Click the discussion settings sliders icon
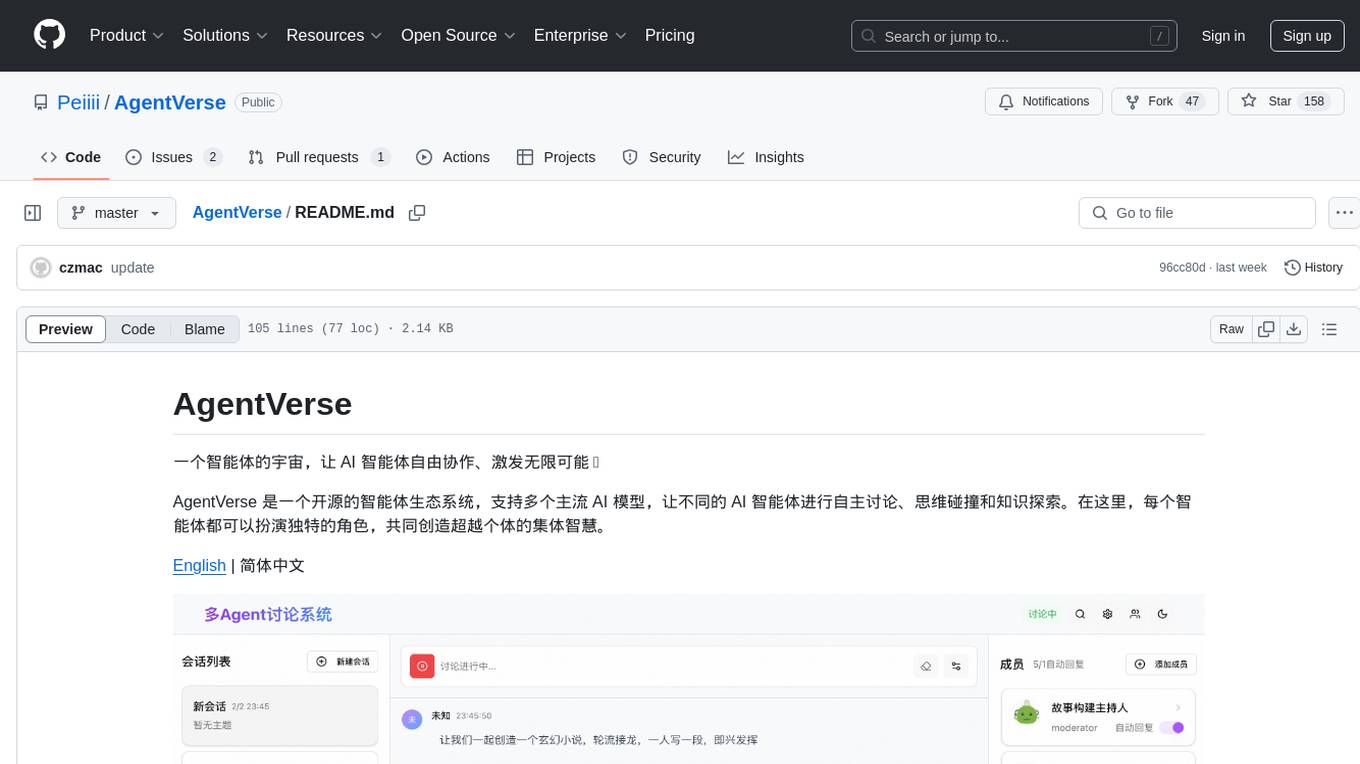The image size is (1360, 764). pyautogui.click(x=957, y=666)
